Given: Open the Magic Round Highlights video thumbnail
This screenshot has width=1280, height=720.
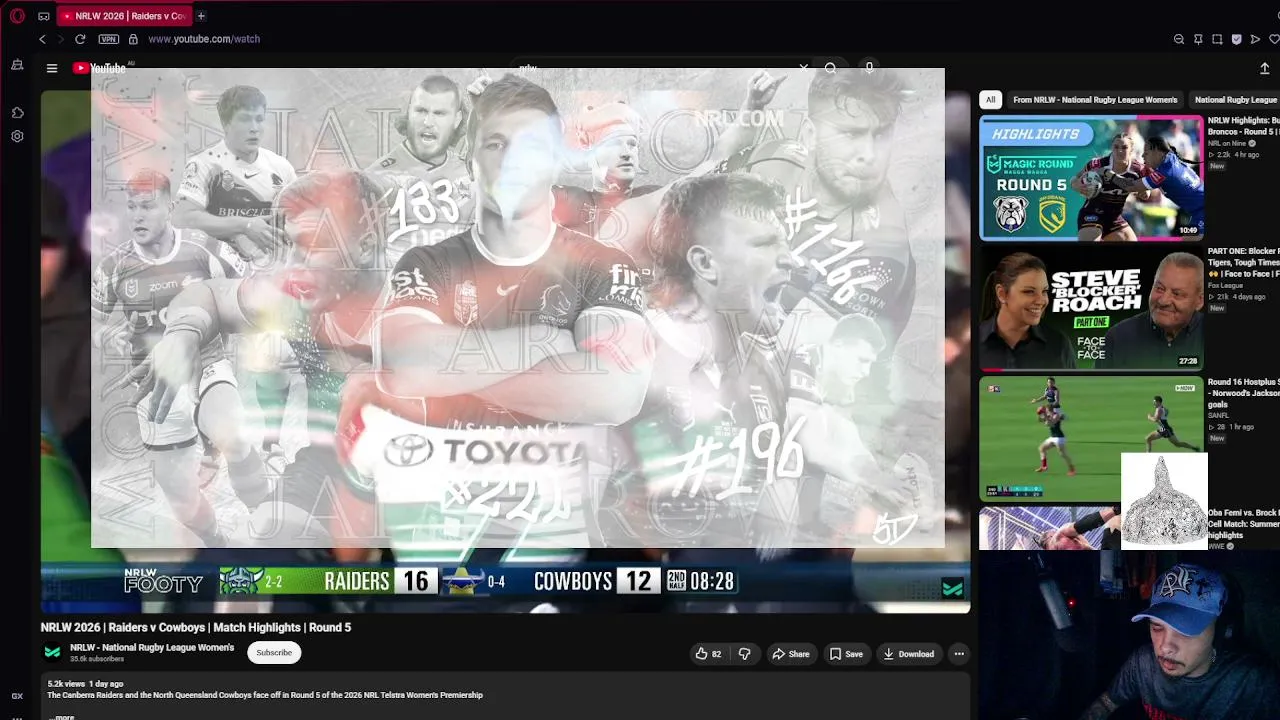Looking at the screenshot, I should 1091,178.
